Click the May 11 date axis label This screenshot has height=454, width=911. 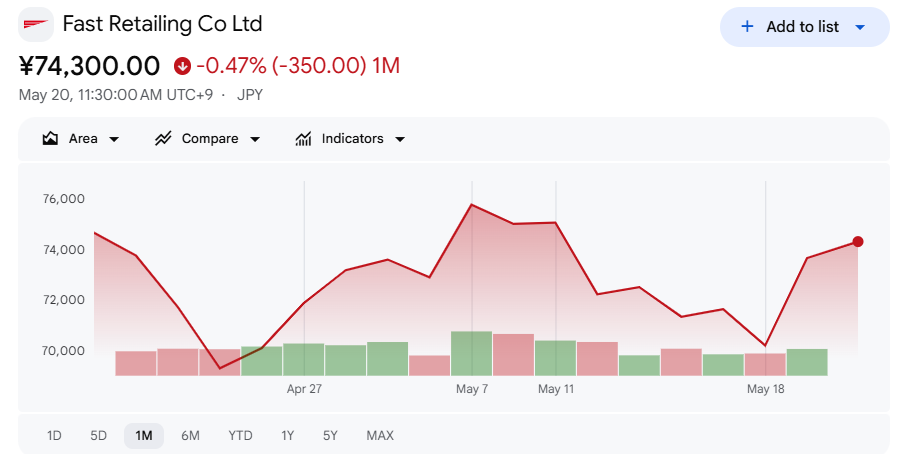pyautogui.click(x=556, y=389)
